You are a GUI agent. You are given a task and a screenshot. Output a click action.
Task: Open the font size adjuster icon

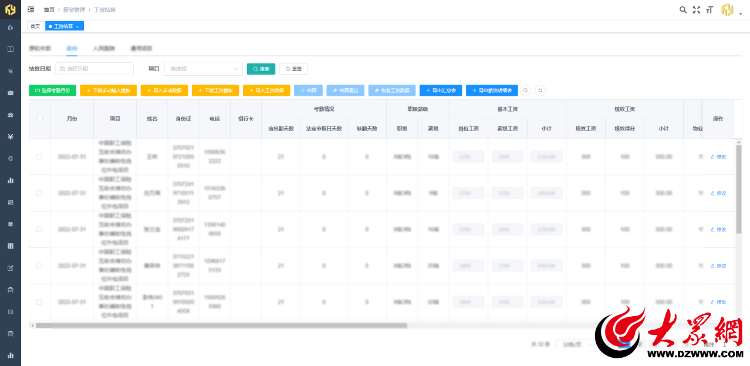(710, 10)
